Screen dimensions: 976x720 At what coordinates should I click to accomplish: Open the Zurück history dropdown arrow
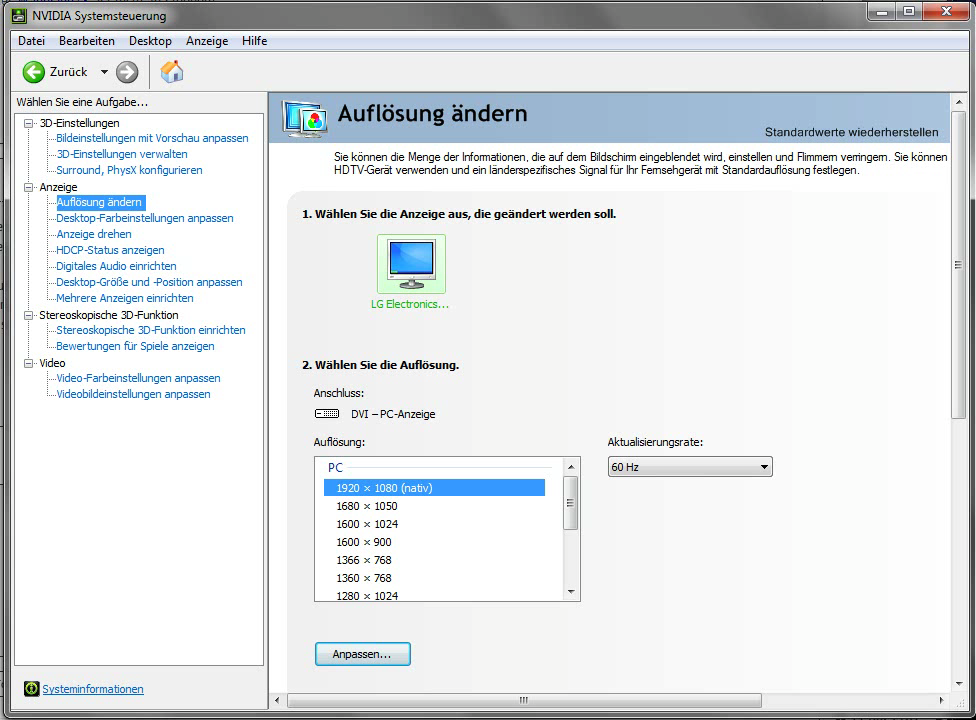coord(104,72)
